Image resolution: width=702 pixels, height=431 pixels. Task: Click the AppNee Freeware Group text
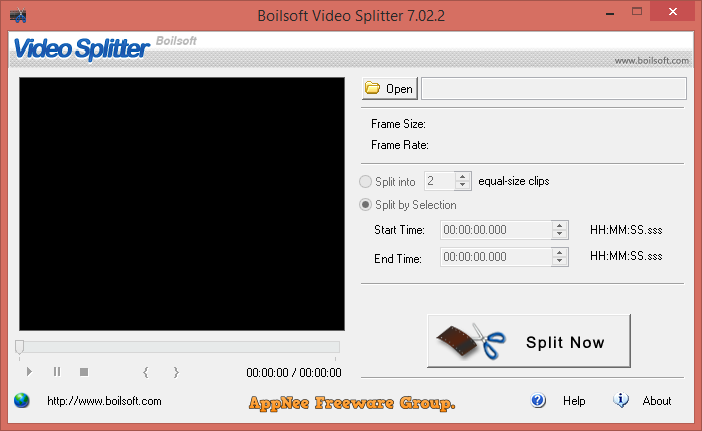[352, 403]
